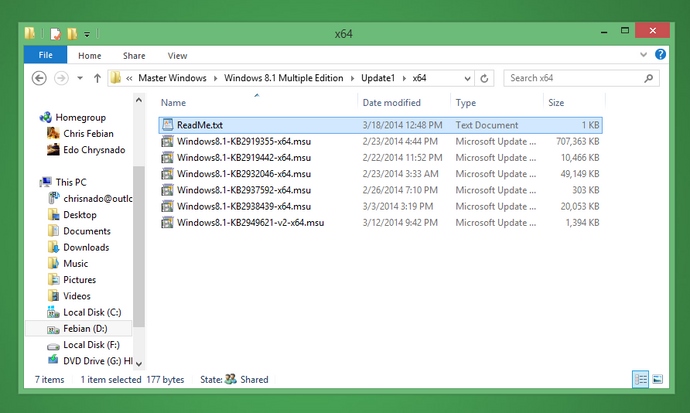Select Chris Febian under Homegroup
The width and height of the screenshot is (690, 413).
(88, 133)
